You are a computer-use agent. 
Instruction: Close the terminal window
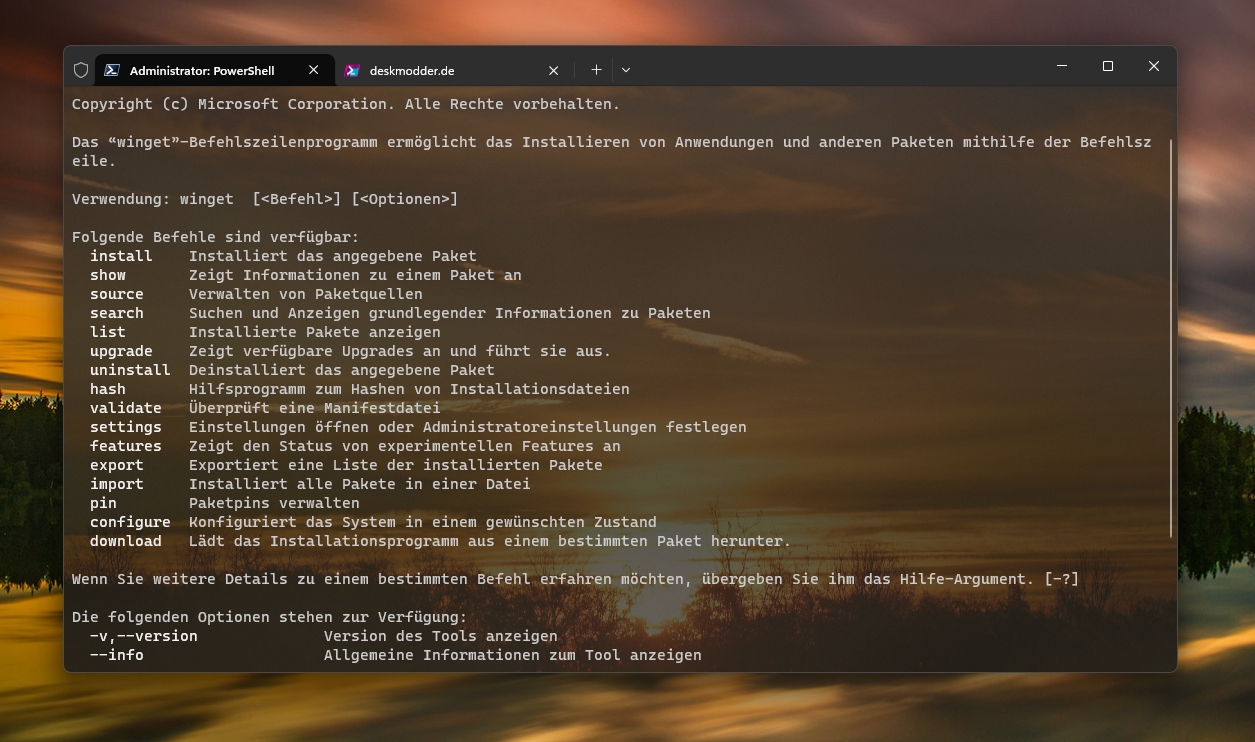click(x=1154, y=66)
